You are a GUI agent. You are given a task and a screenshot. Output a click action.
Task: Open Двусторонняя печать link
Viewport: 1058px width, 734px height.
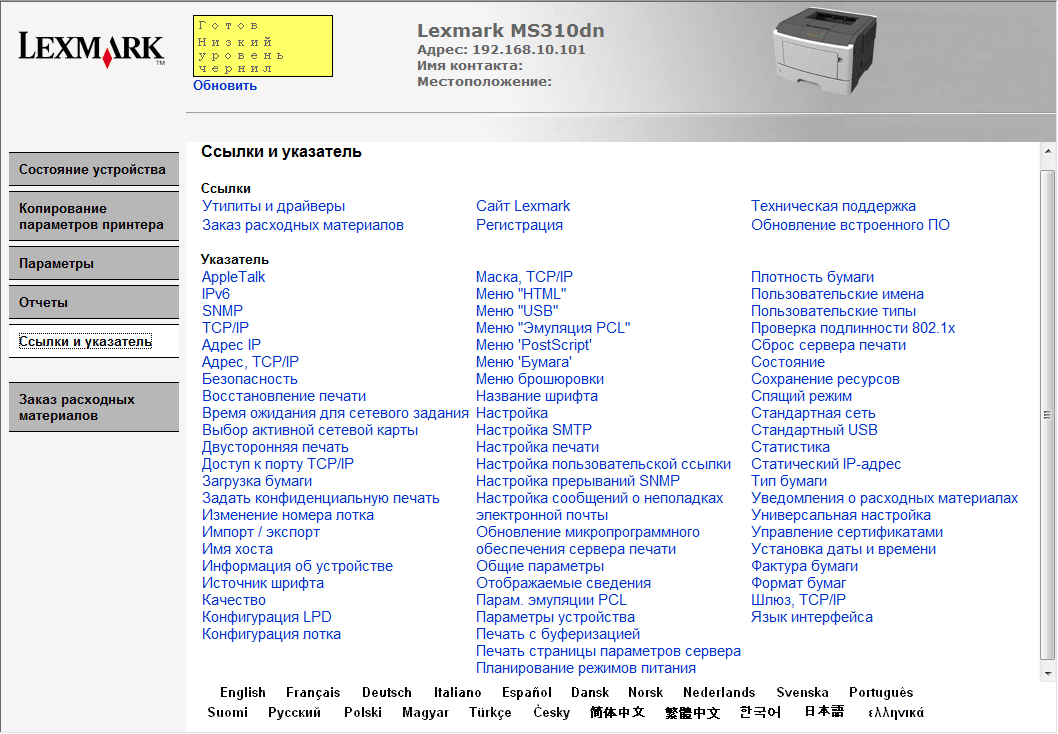coord(275,447)
